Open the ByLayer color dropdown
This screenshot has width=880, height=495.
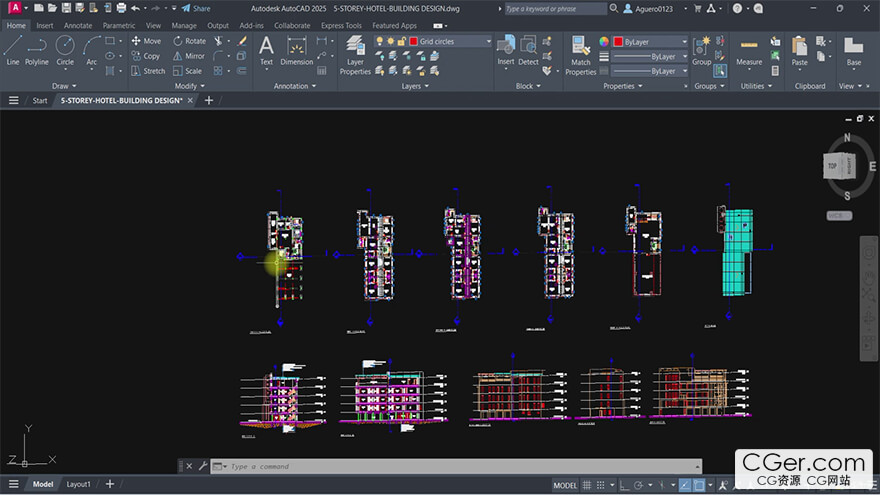click(x=650, y=42)
